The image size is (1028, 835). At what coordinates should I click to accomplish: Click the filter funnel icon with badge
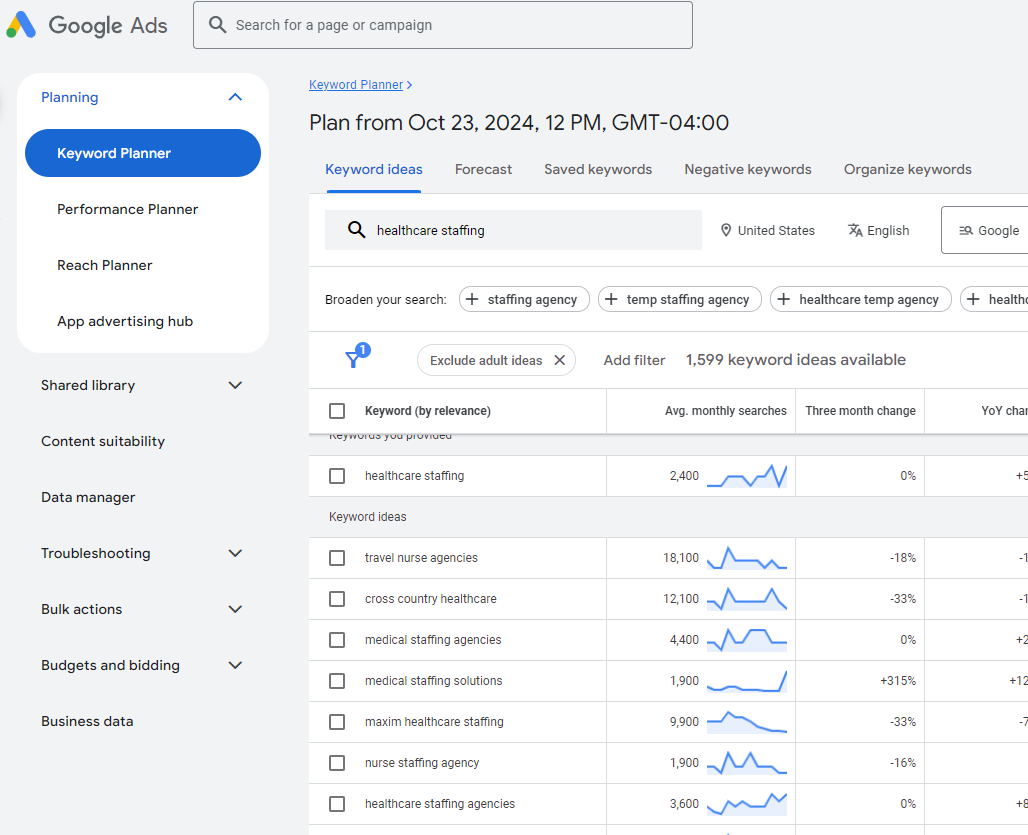[357, 356]
